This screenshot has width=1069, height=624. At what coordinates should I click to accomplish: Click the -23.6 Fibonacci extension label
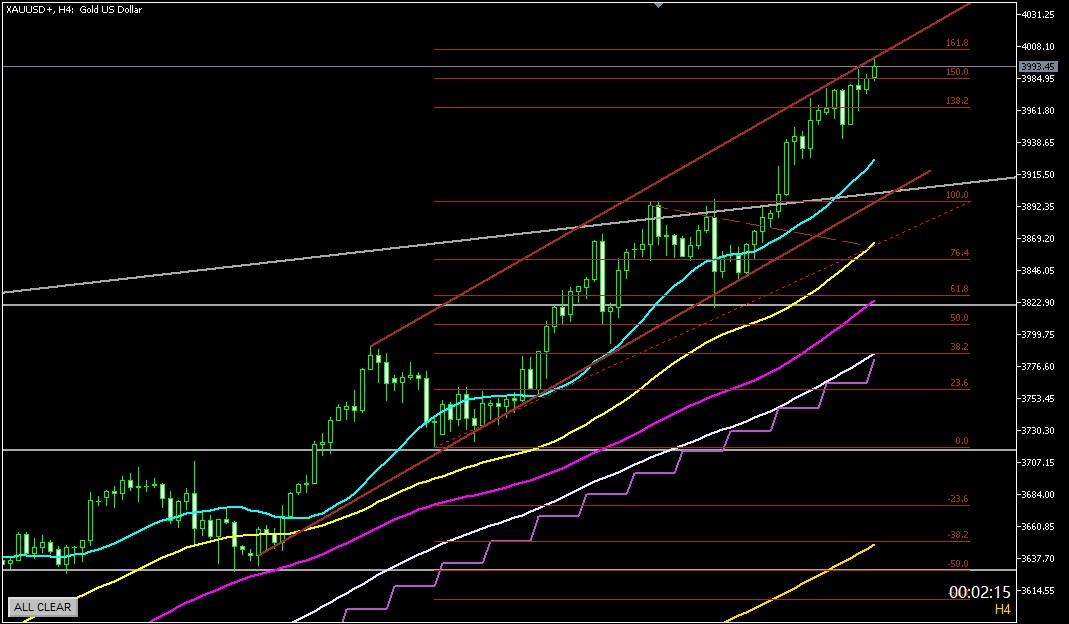pos(957,499)
